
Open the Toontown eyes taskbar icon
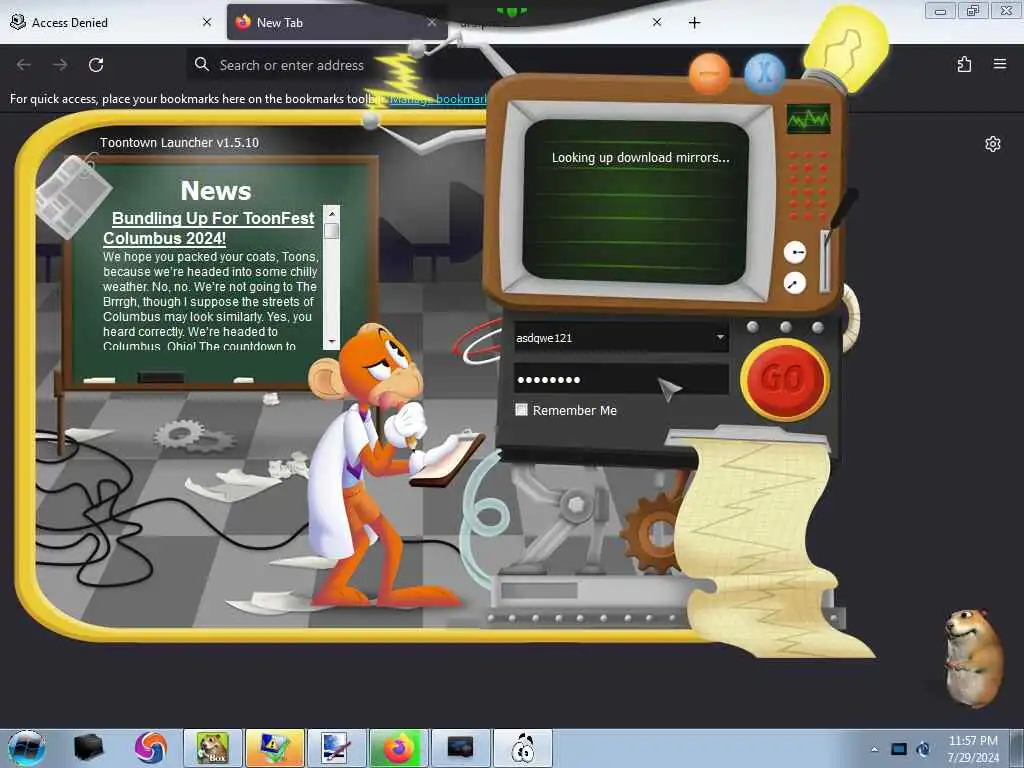click(x=522, y=748)
